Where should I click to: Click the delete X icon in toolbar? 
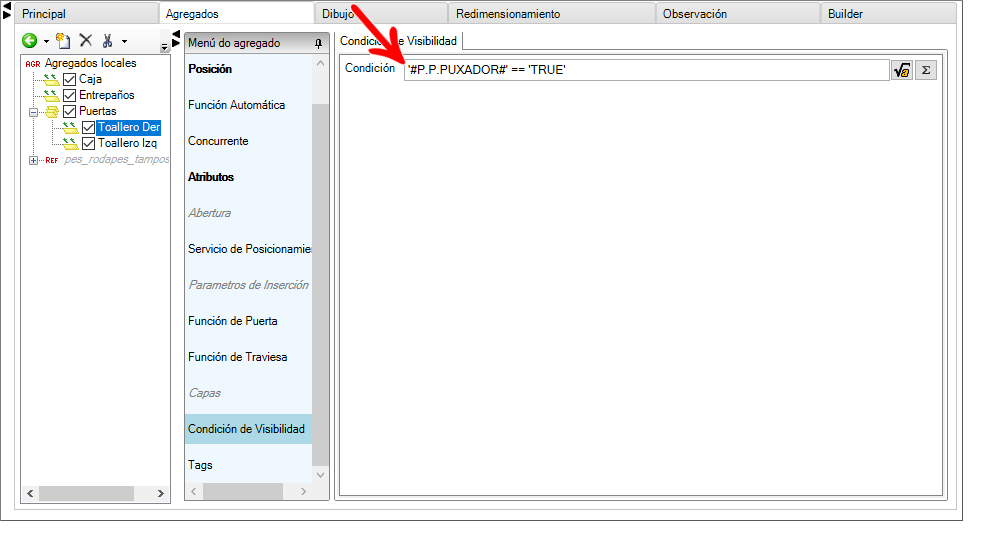pyautogui.click(x=86, y=41)
